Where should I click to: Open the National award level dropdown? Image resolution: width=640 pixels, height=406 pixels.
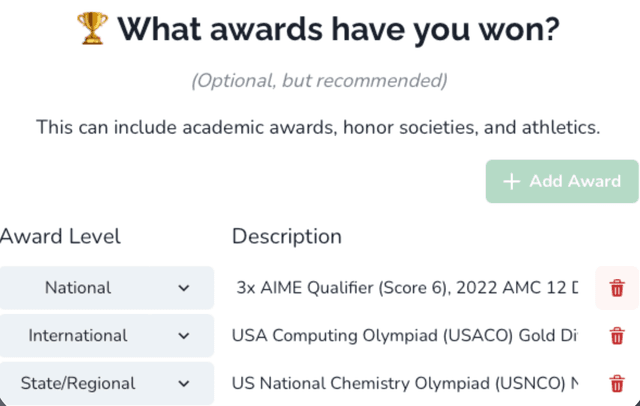click(107, 288)
